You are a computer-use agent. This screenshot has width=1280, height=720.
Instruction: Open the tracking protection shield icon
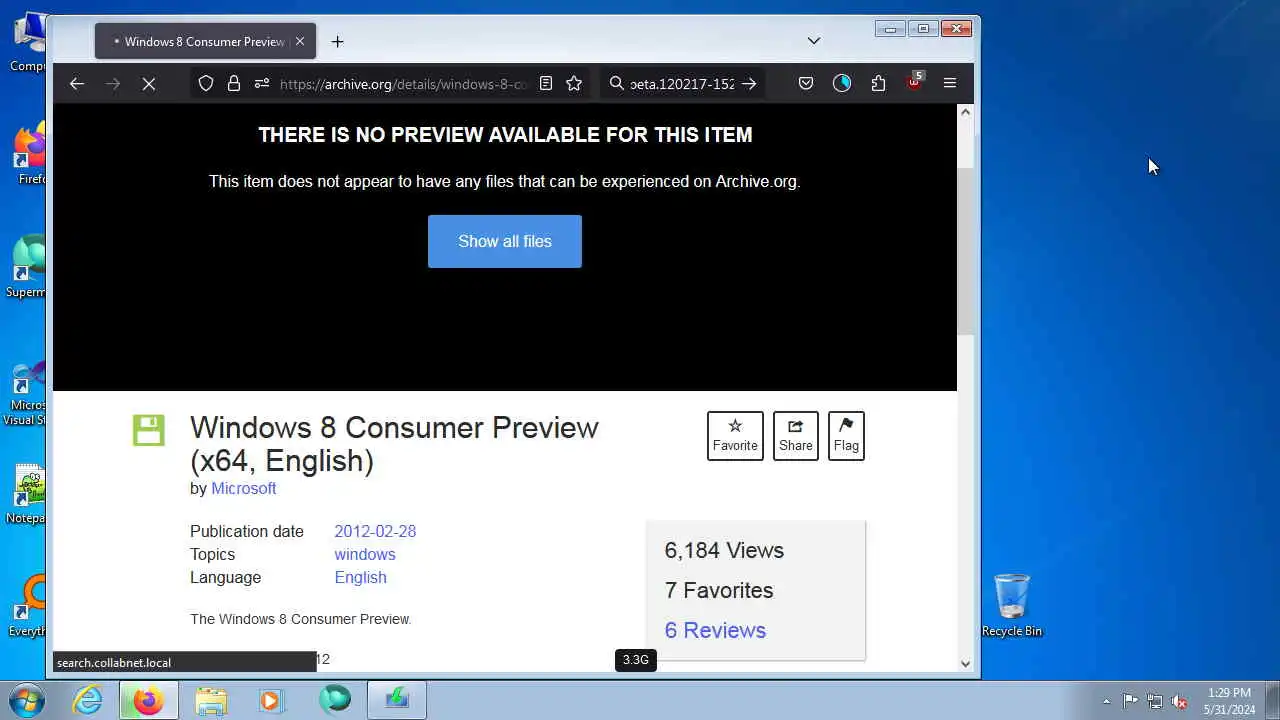point(206,84)
